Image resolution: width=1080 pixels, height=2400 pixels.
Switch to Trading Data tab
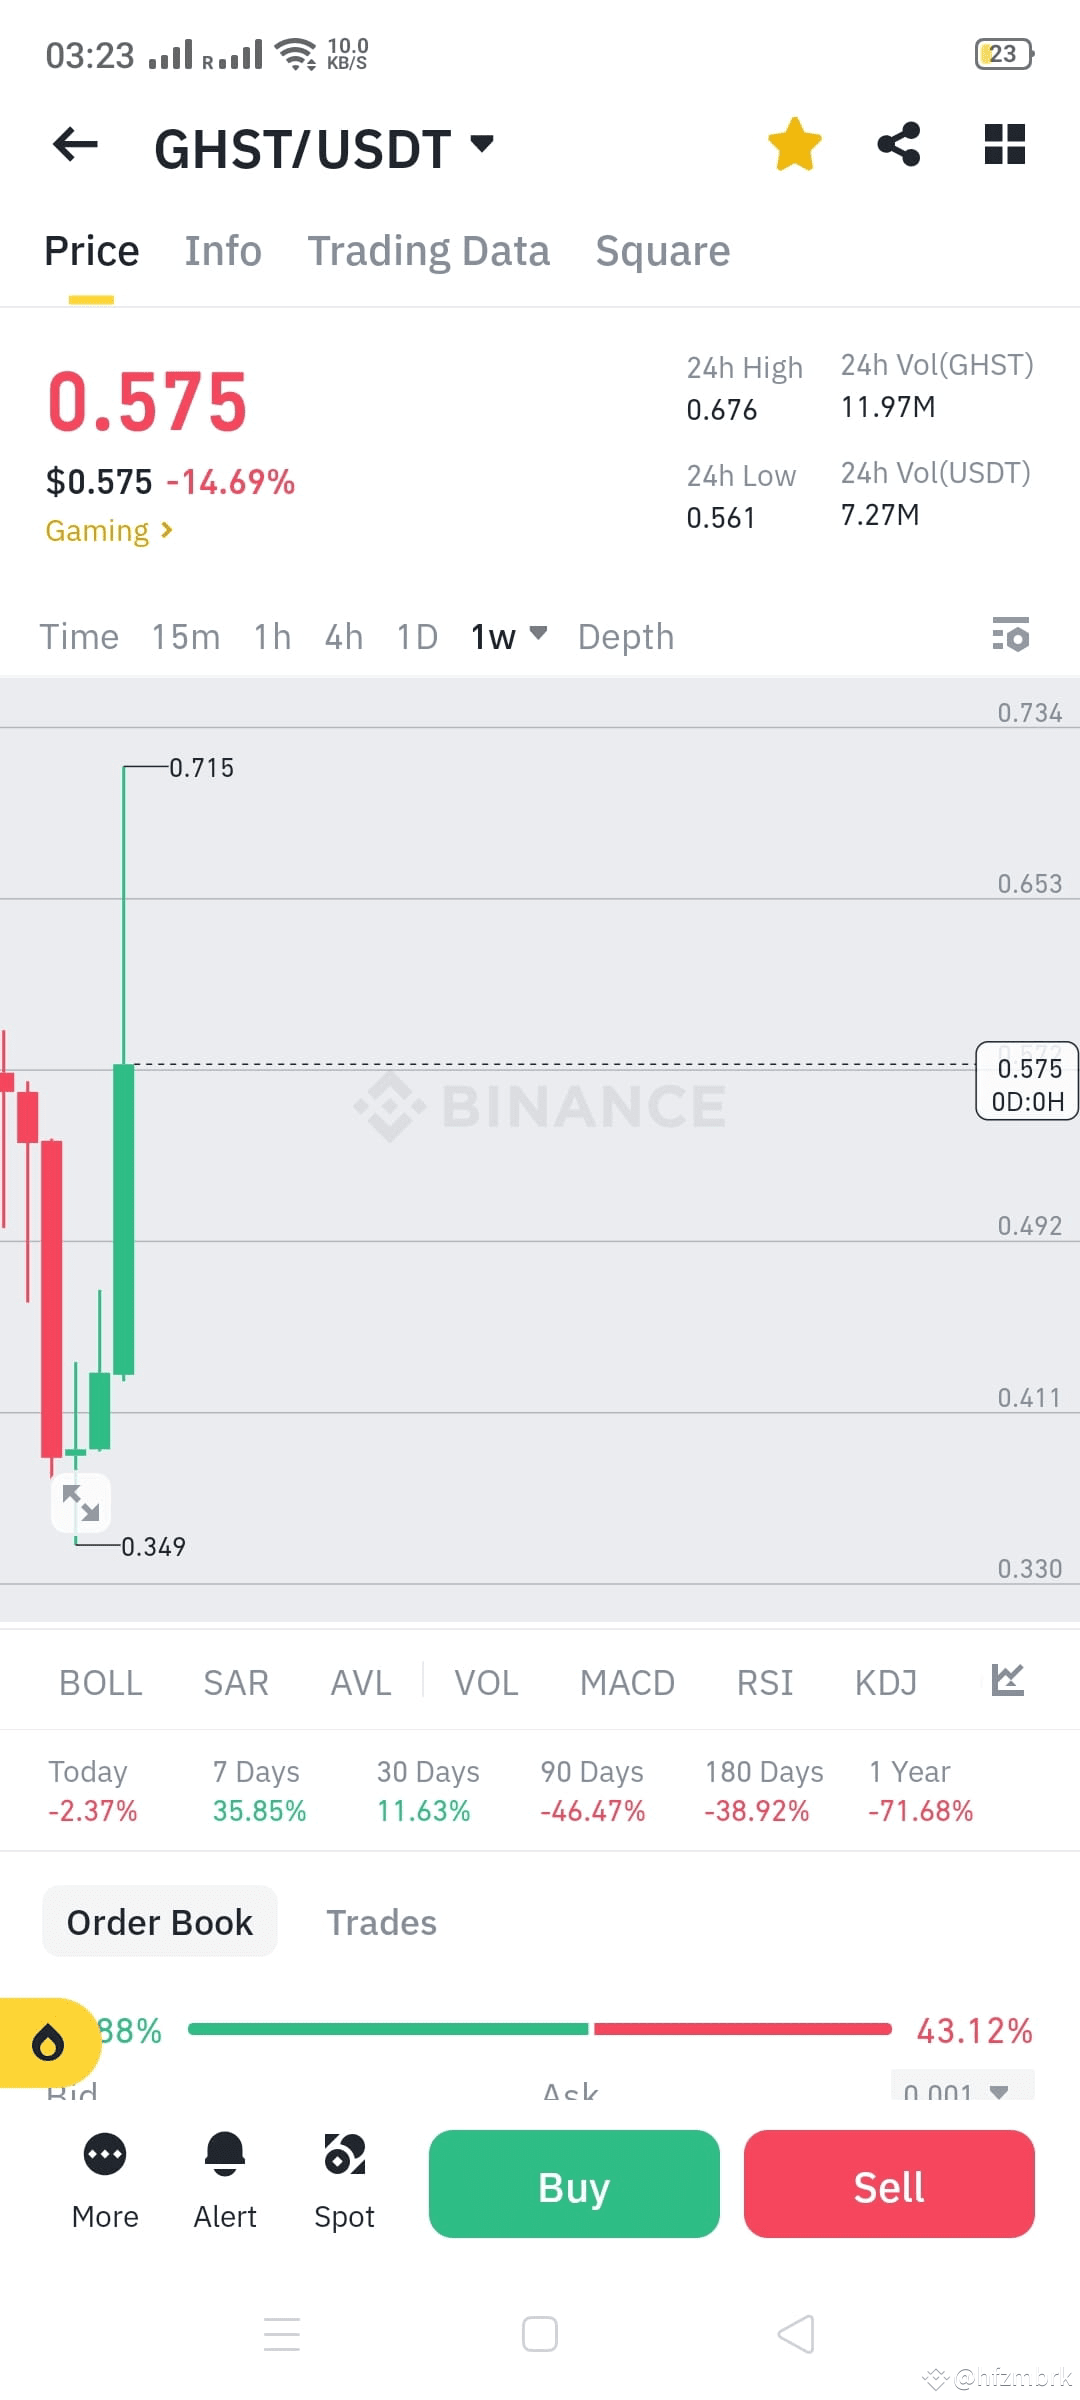pos(428,251)
